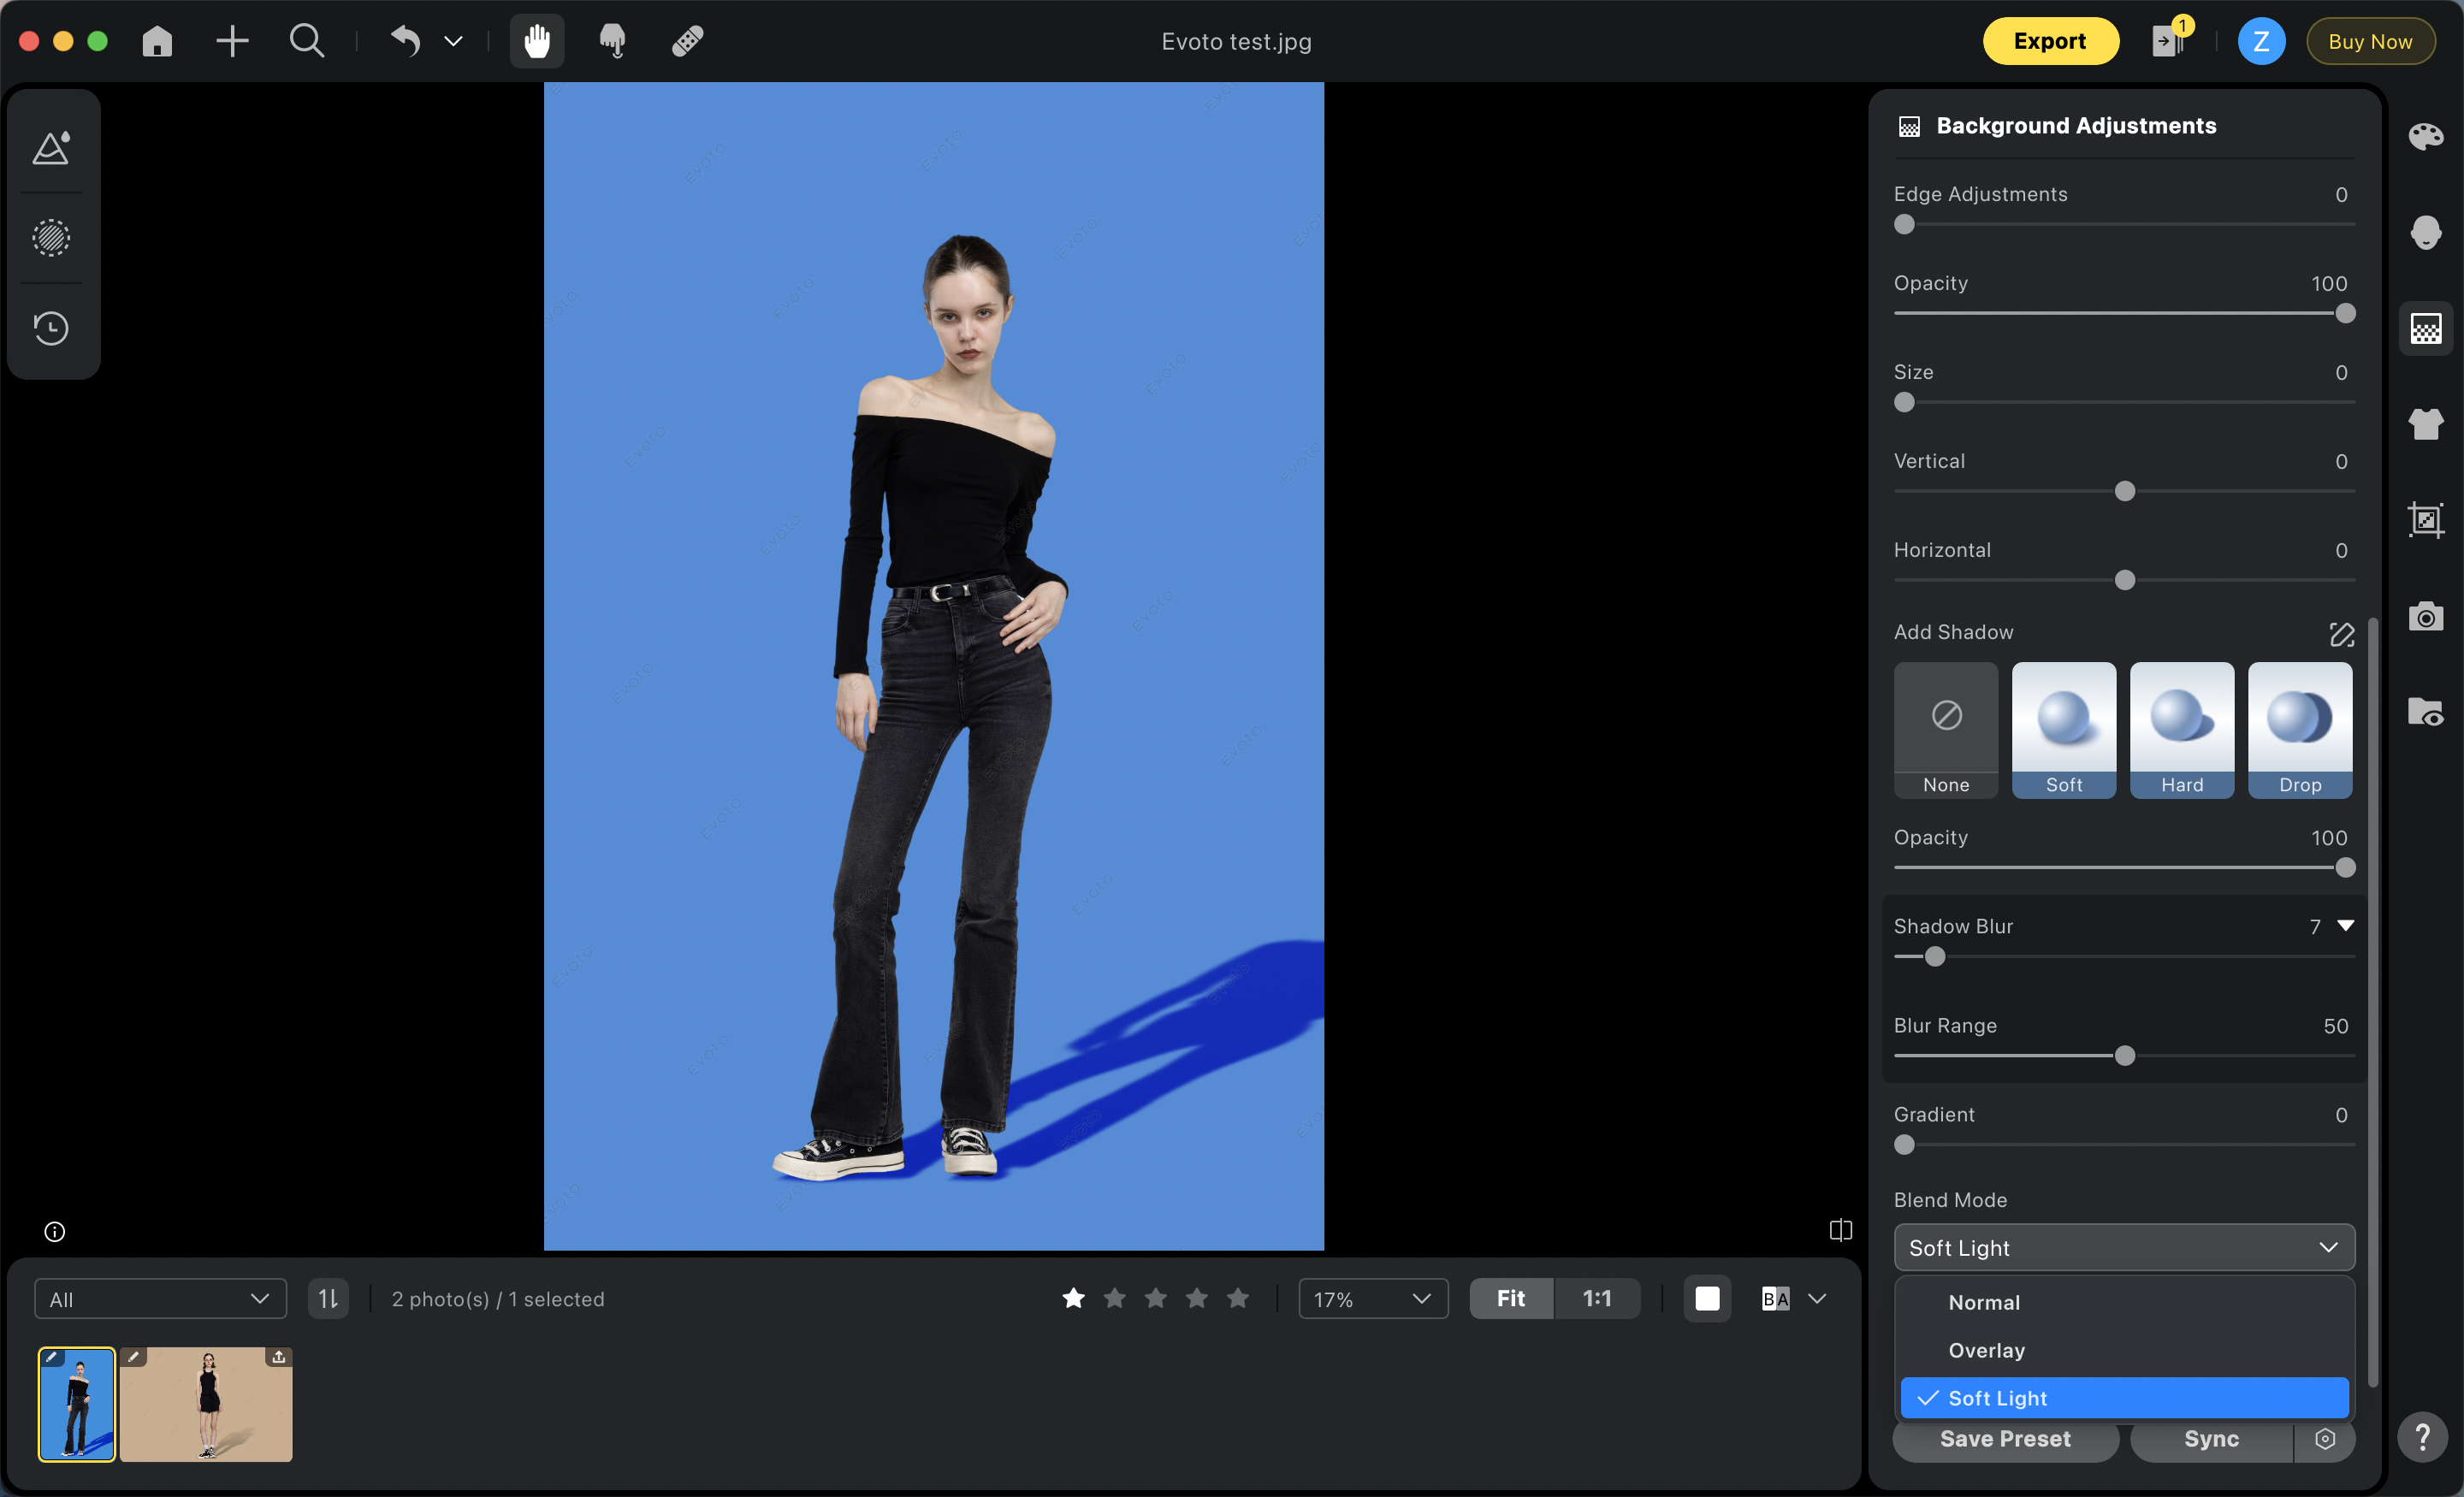Viewport: 2464px width, 1497px height.
Task: Go to the Home screen icon
Action: (x=157, y=41)
